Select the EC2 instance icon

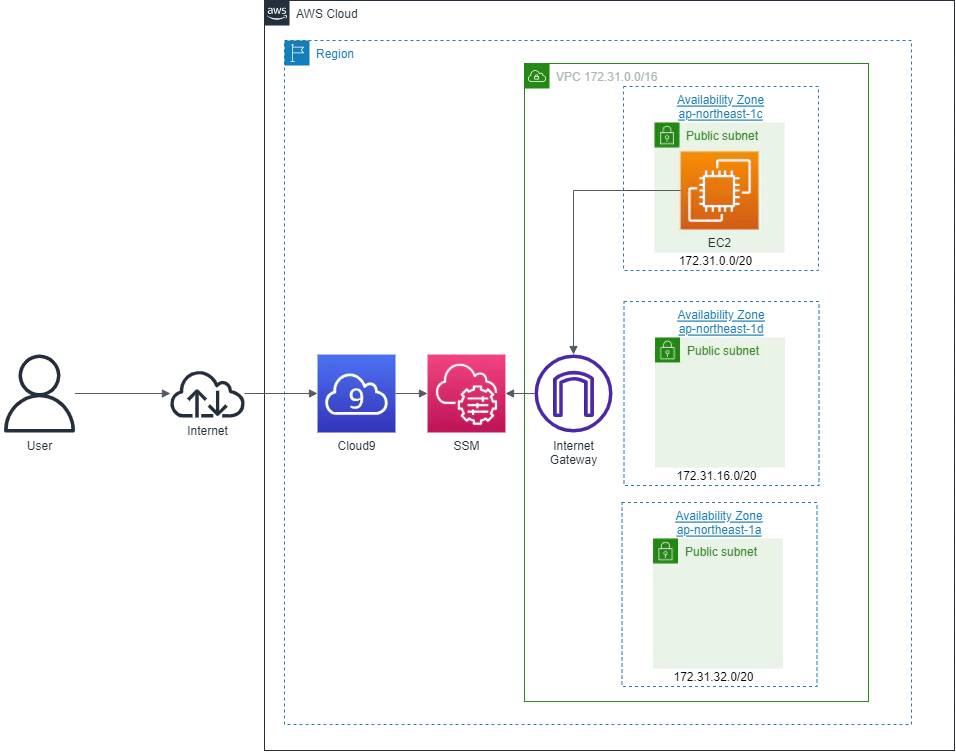719,190
